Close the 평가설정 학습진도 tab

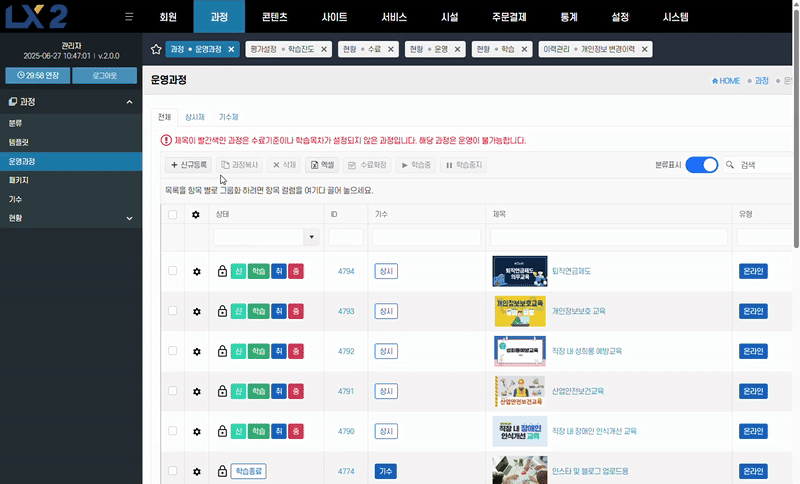pos(324,49)
